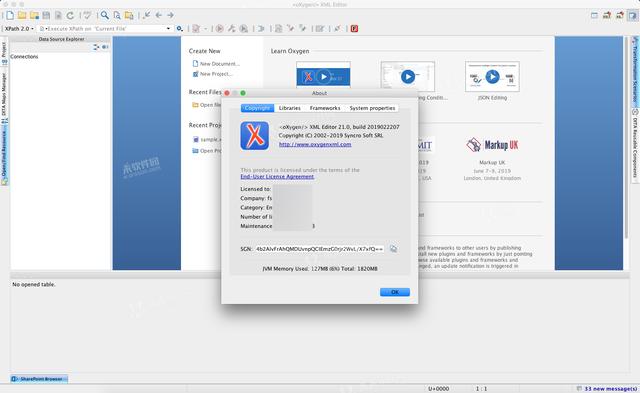Screen dimensions: 640x393
Task: Click the Back arrow in toolbar
Action: coord(158,16)
